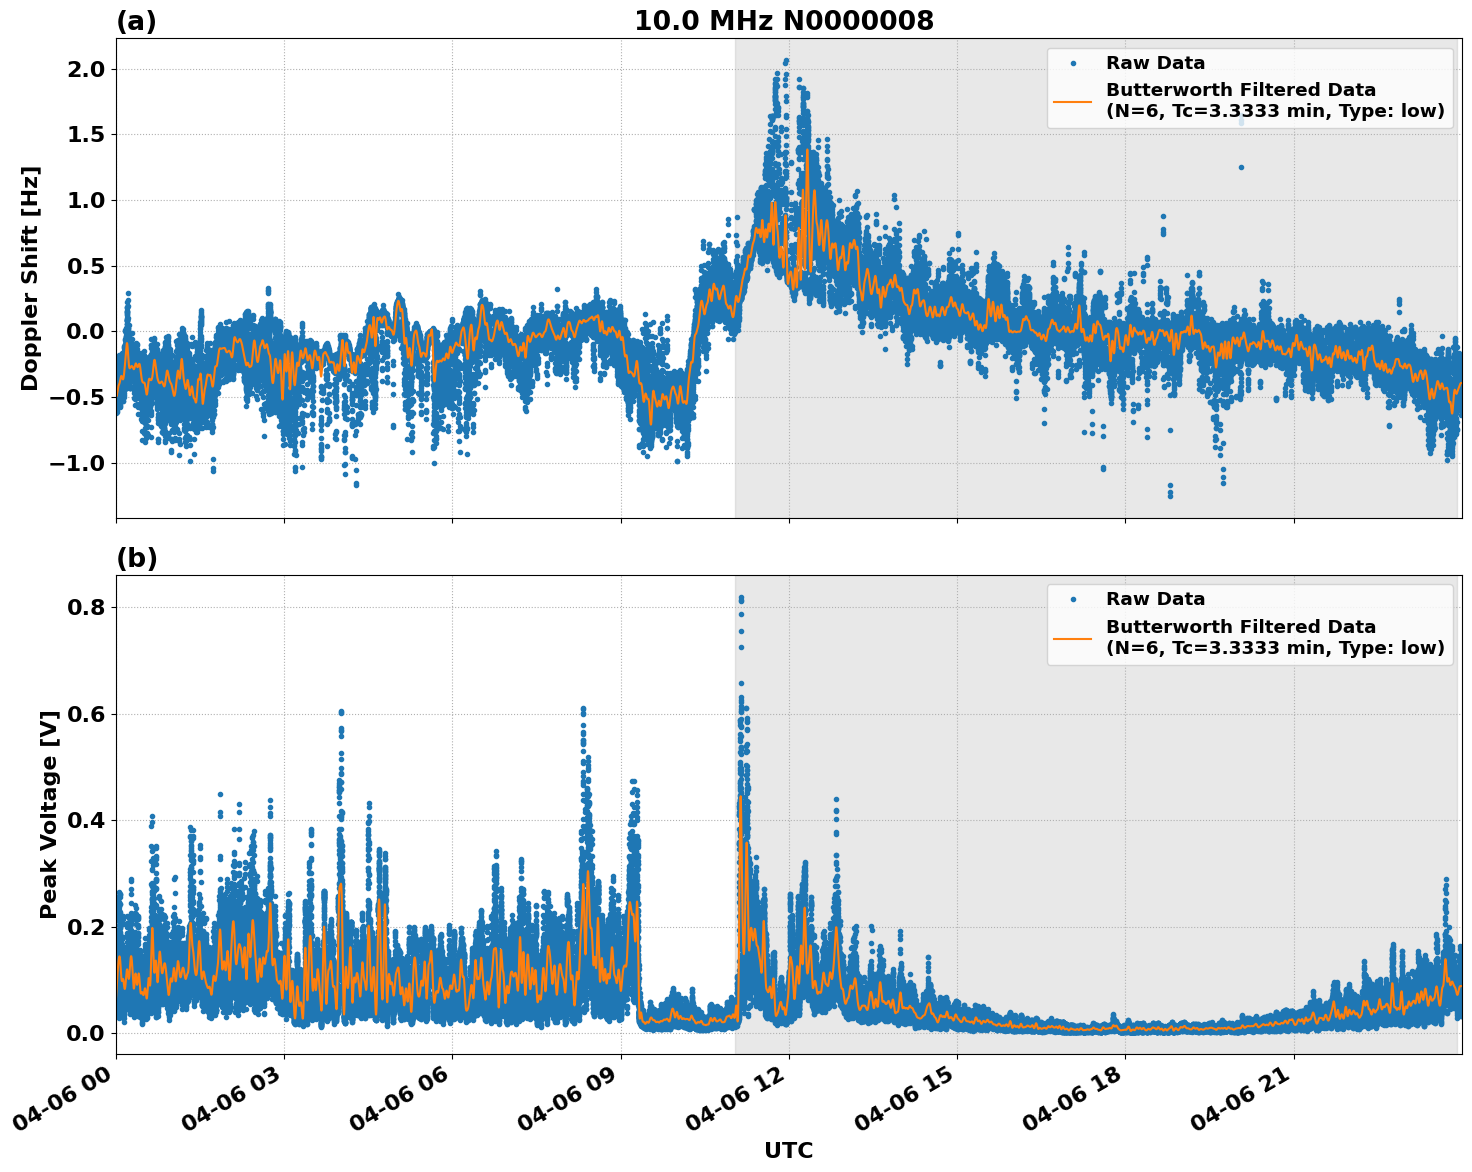The image size is (1472, 1172).
Task: Click the highest Doppler Shift data peak near 12 UTC
Action: tap(784, 62)
